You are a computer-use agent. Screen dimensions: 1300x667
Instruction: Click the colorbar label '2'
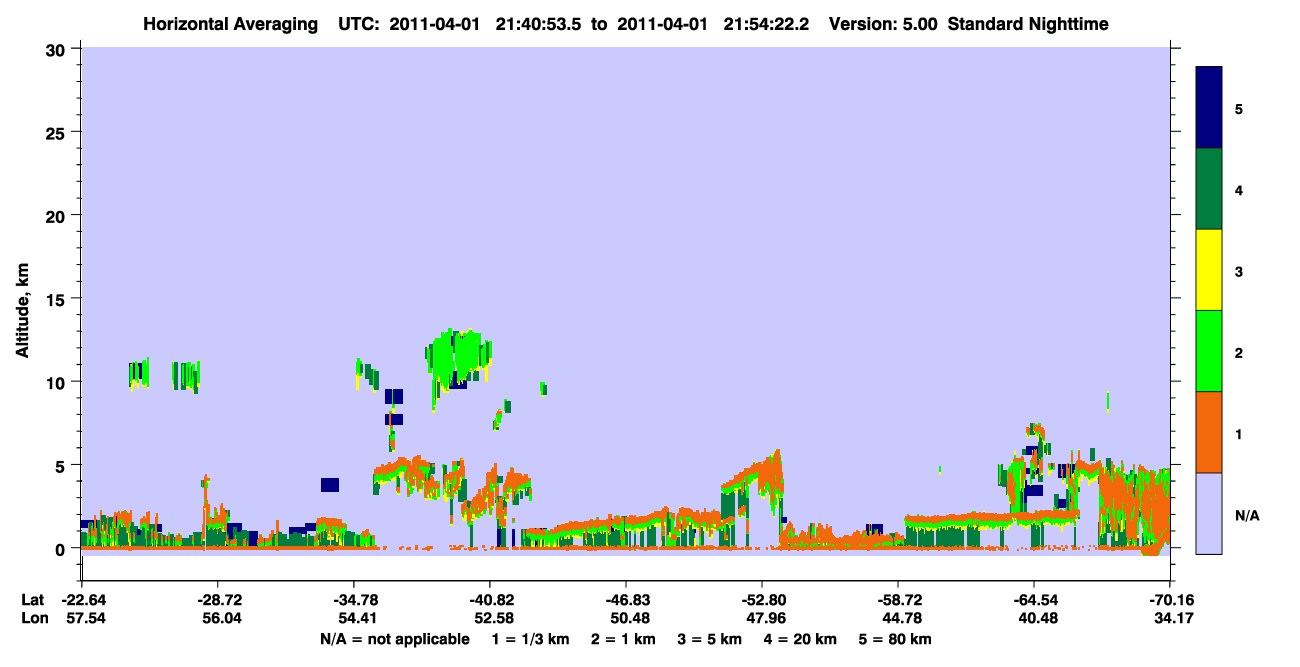(x=1238, y=353)
